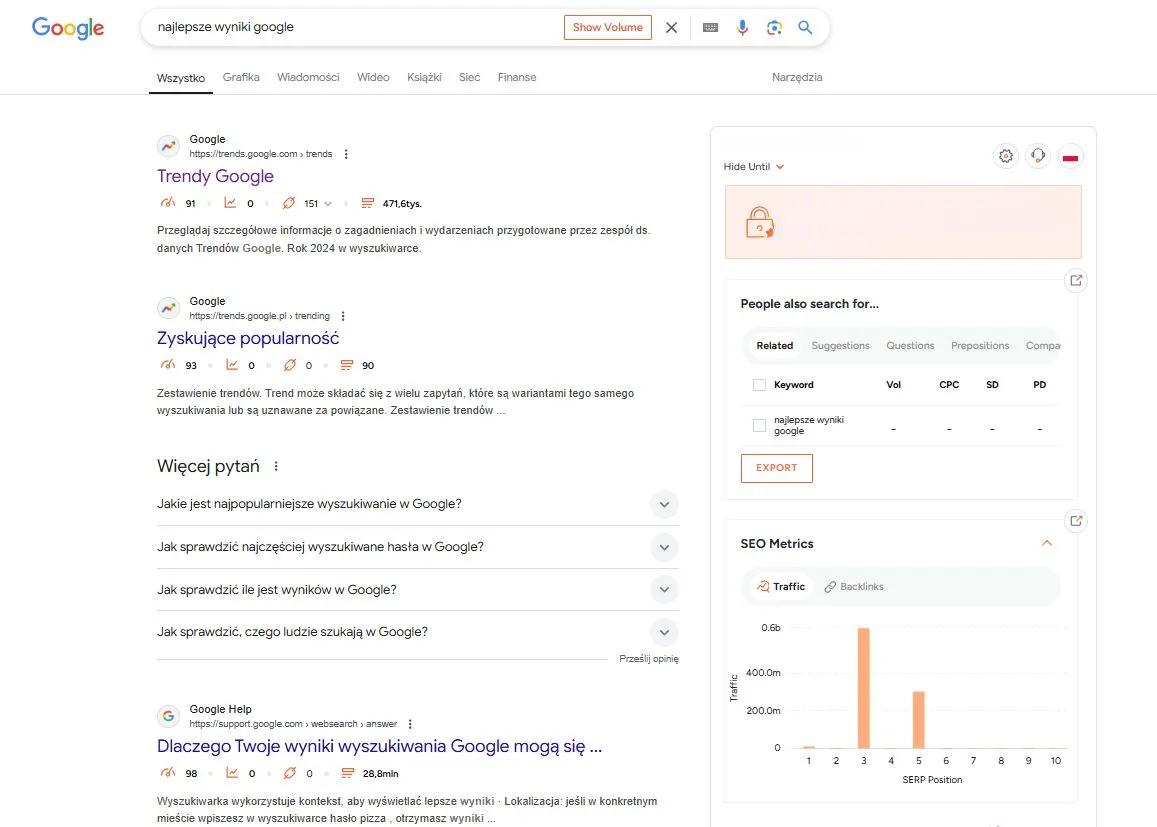The image size is (1157, 827).
Task: Click the tallest traffic bar at SERP position 3
Action: (x=863, y=688)
